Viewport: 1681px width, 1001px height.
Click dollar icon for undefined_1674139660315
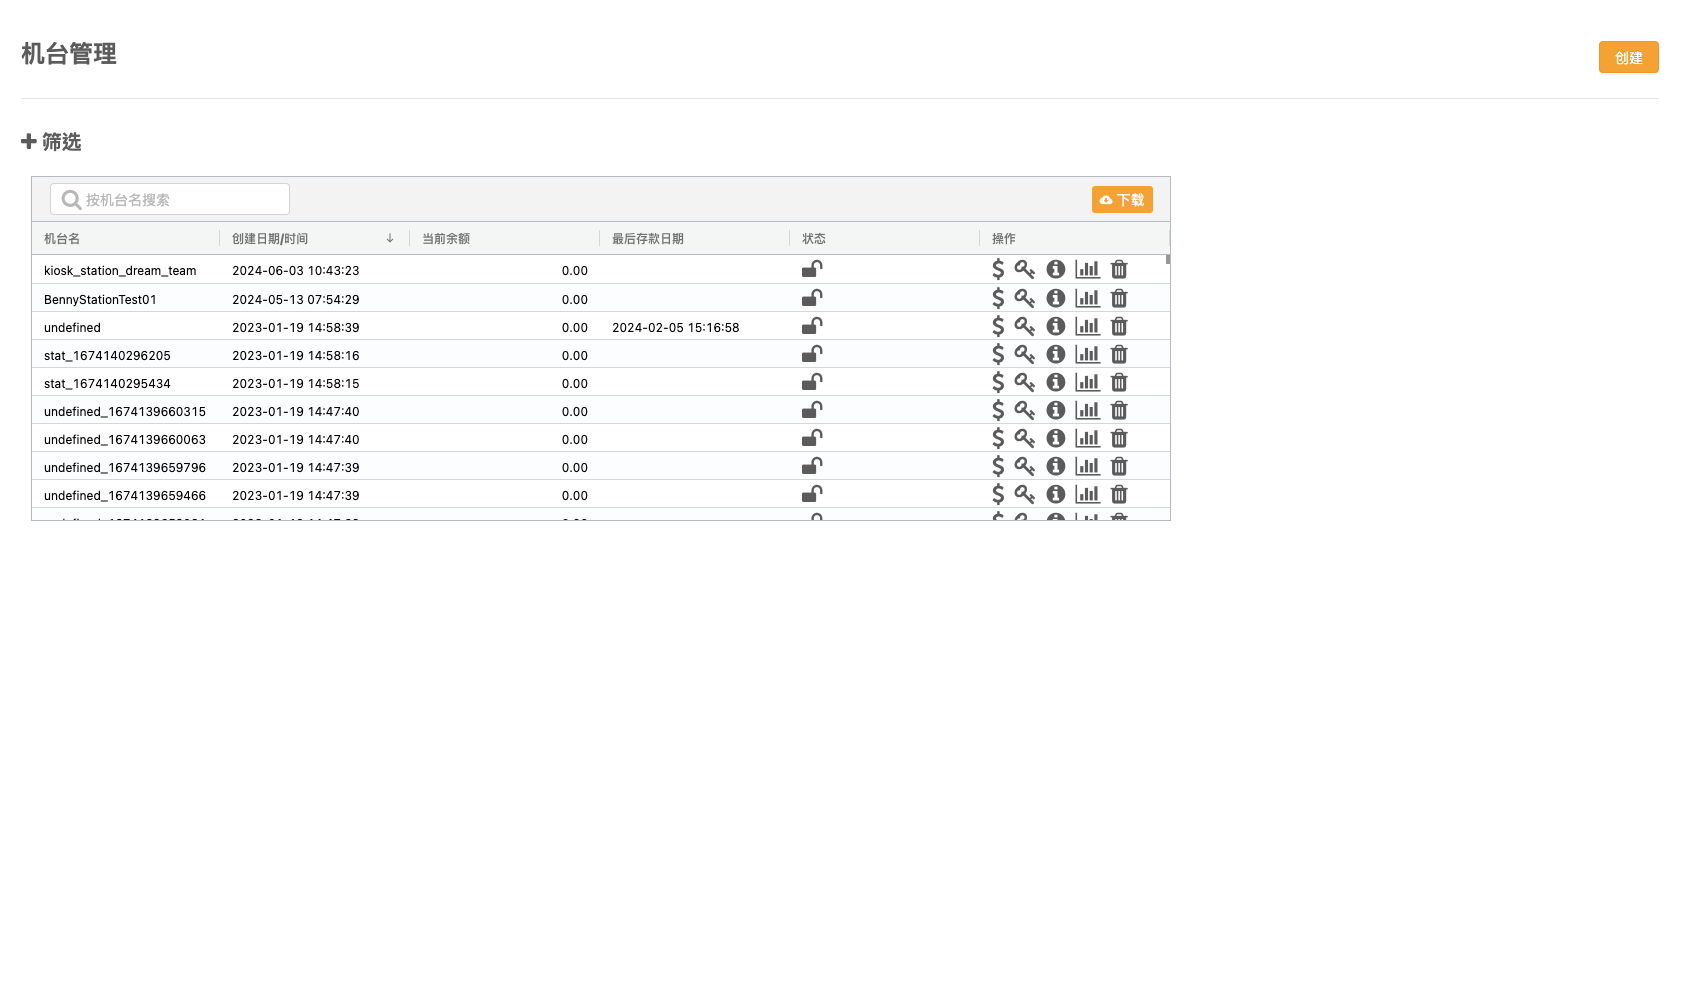click(997, 410)
